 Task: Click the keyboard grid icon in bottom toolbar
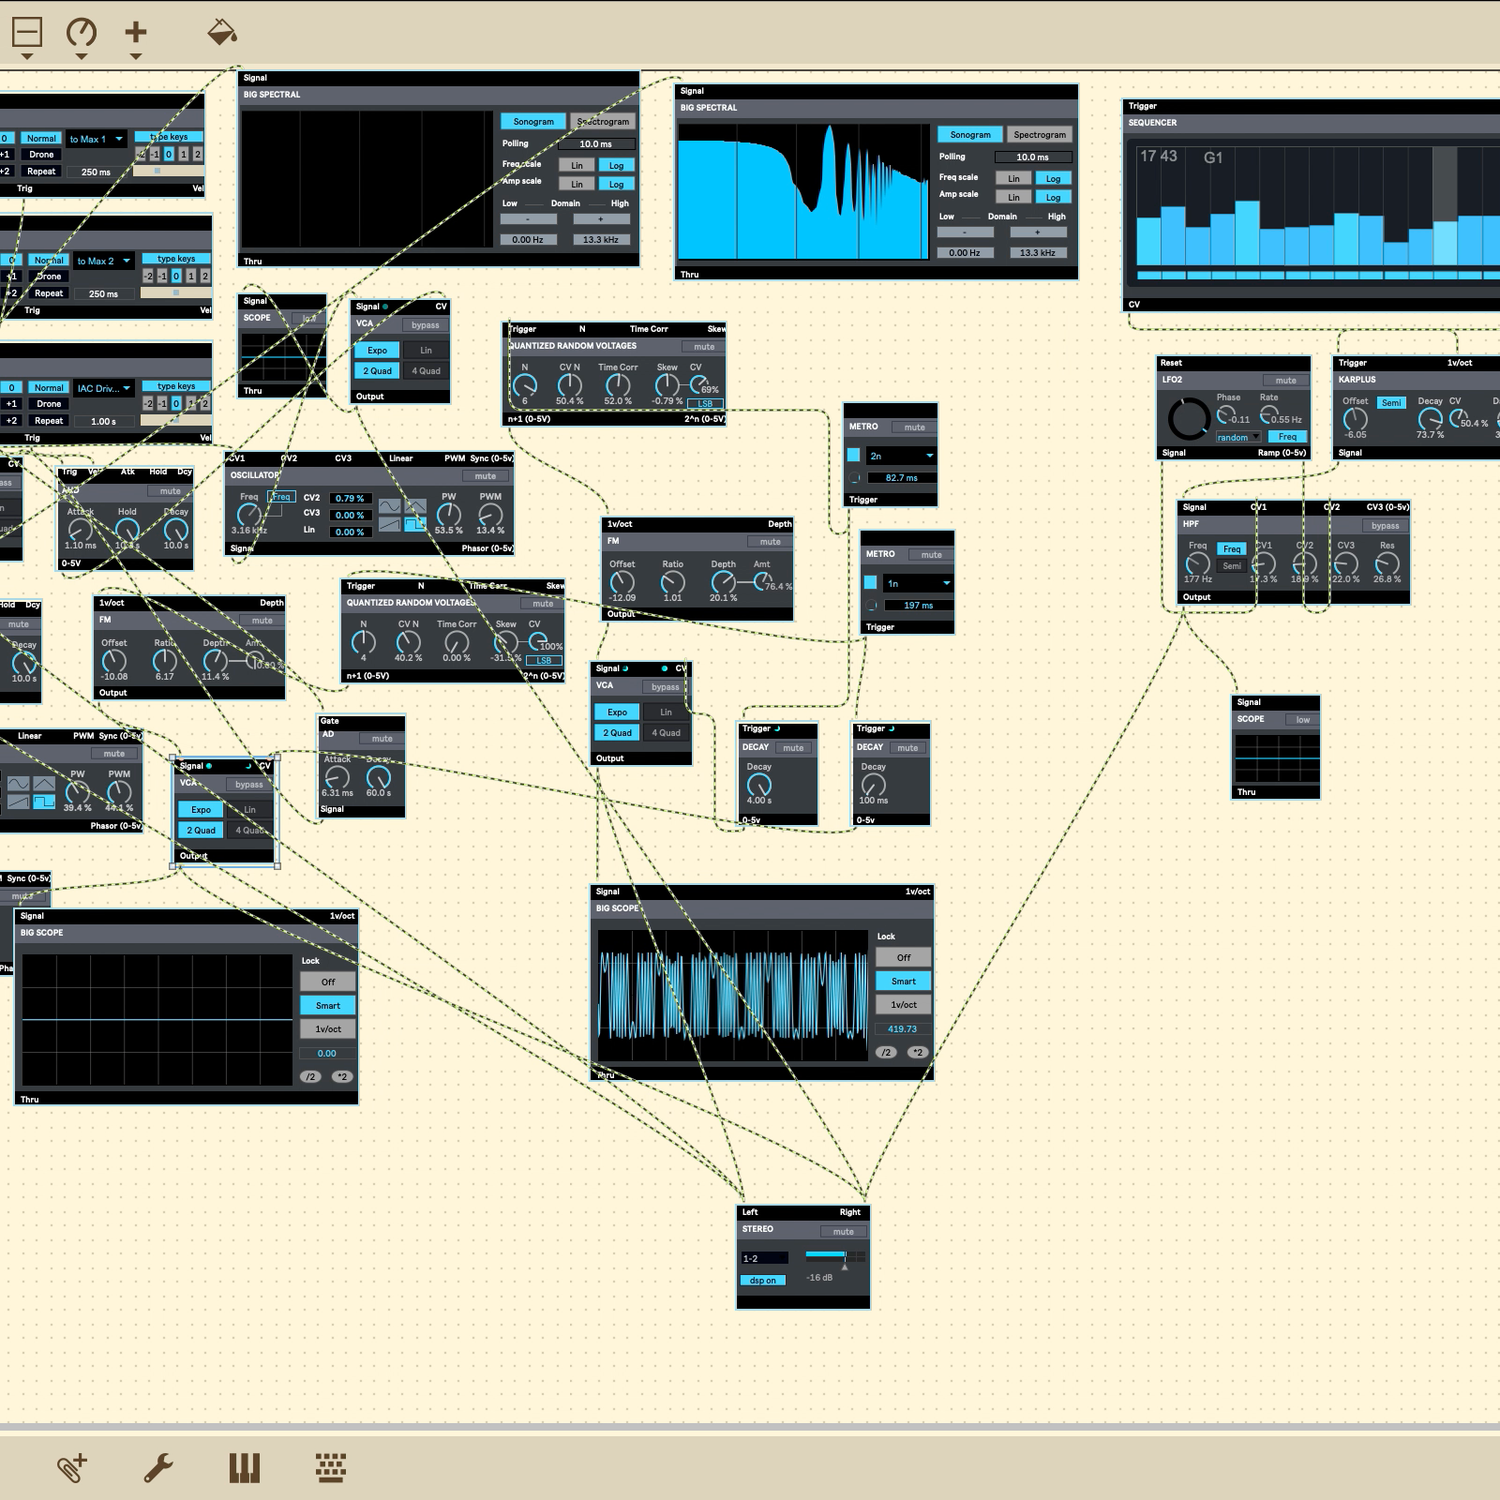331,1468
